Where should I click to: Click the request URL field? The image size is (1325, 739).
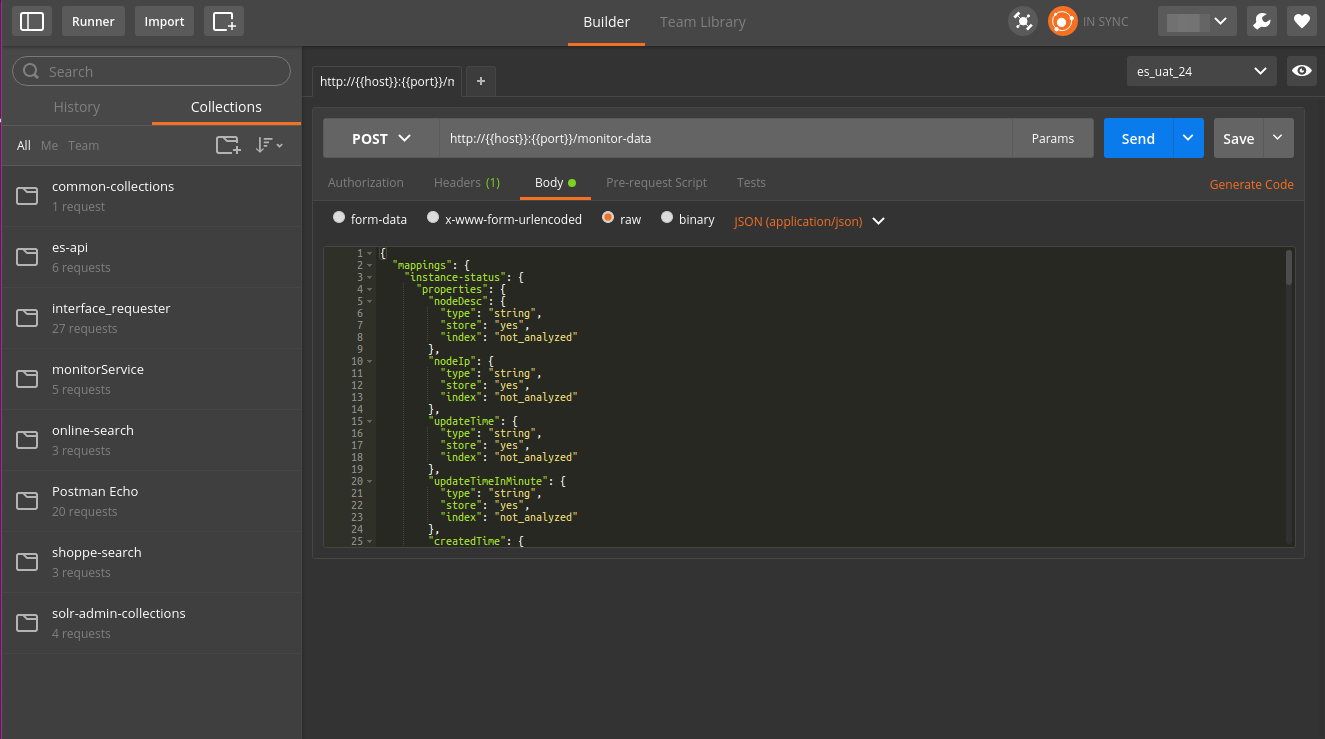(726, 139)
